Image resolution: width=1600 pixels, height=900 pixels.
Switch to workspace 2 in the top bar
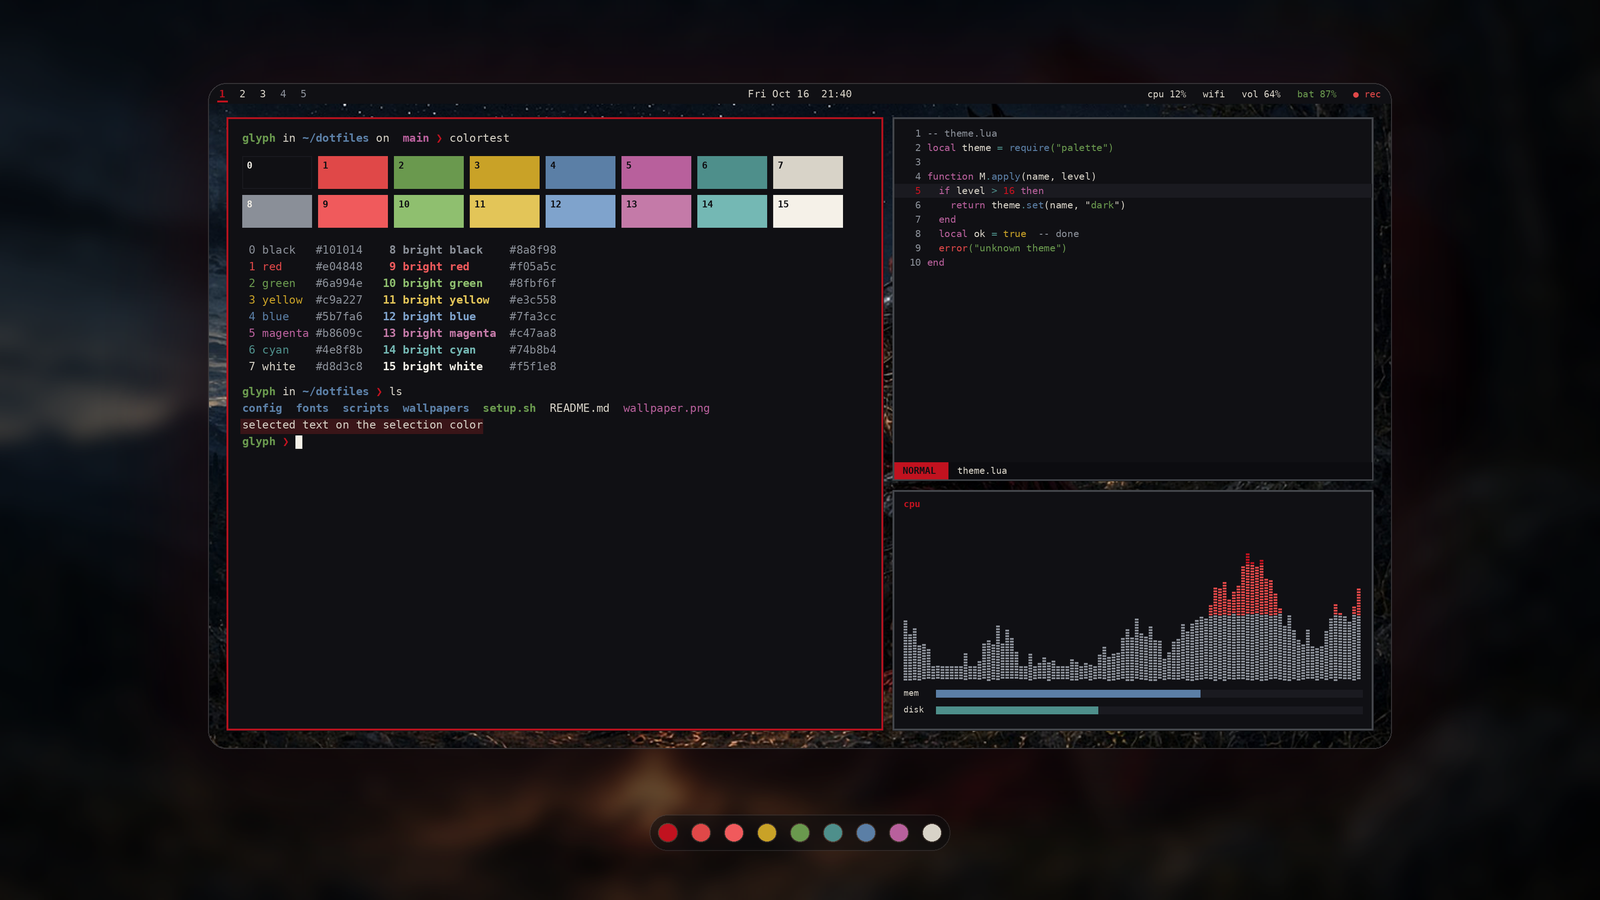242,94
